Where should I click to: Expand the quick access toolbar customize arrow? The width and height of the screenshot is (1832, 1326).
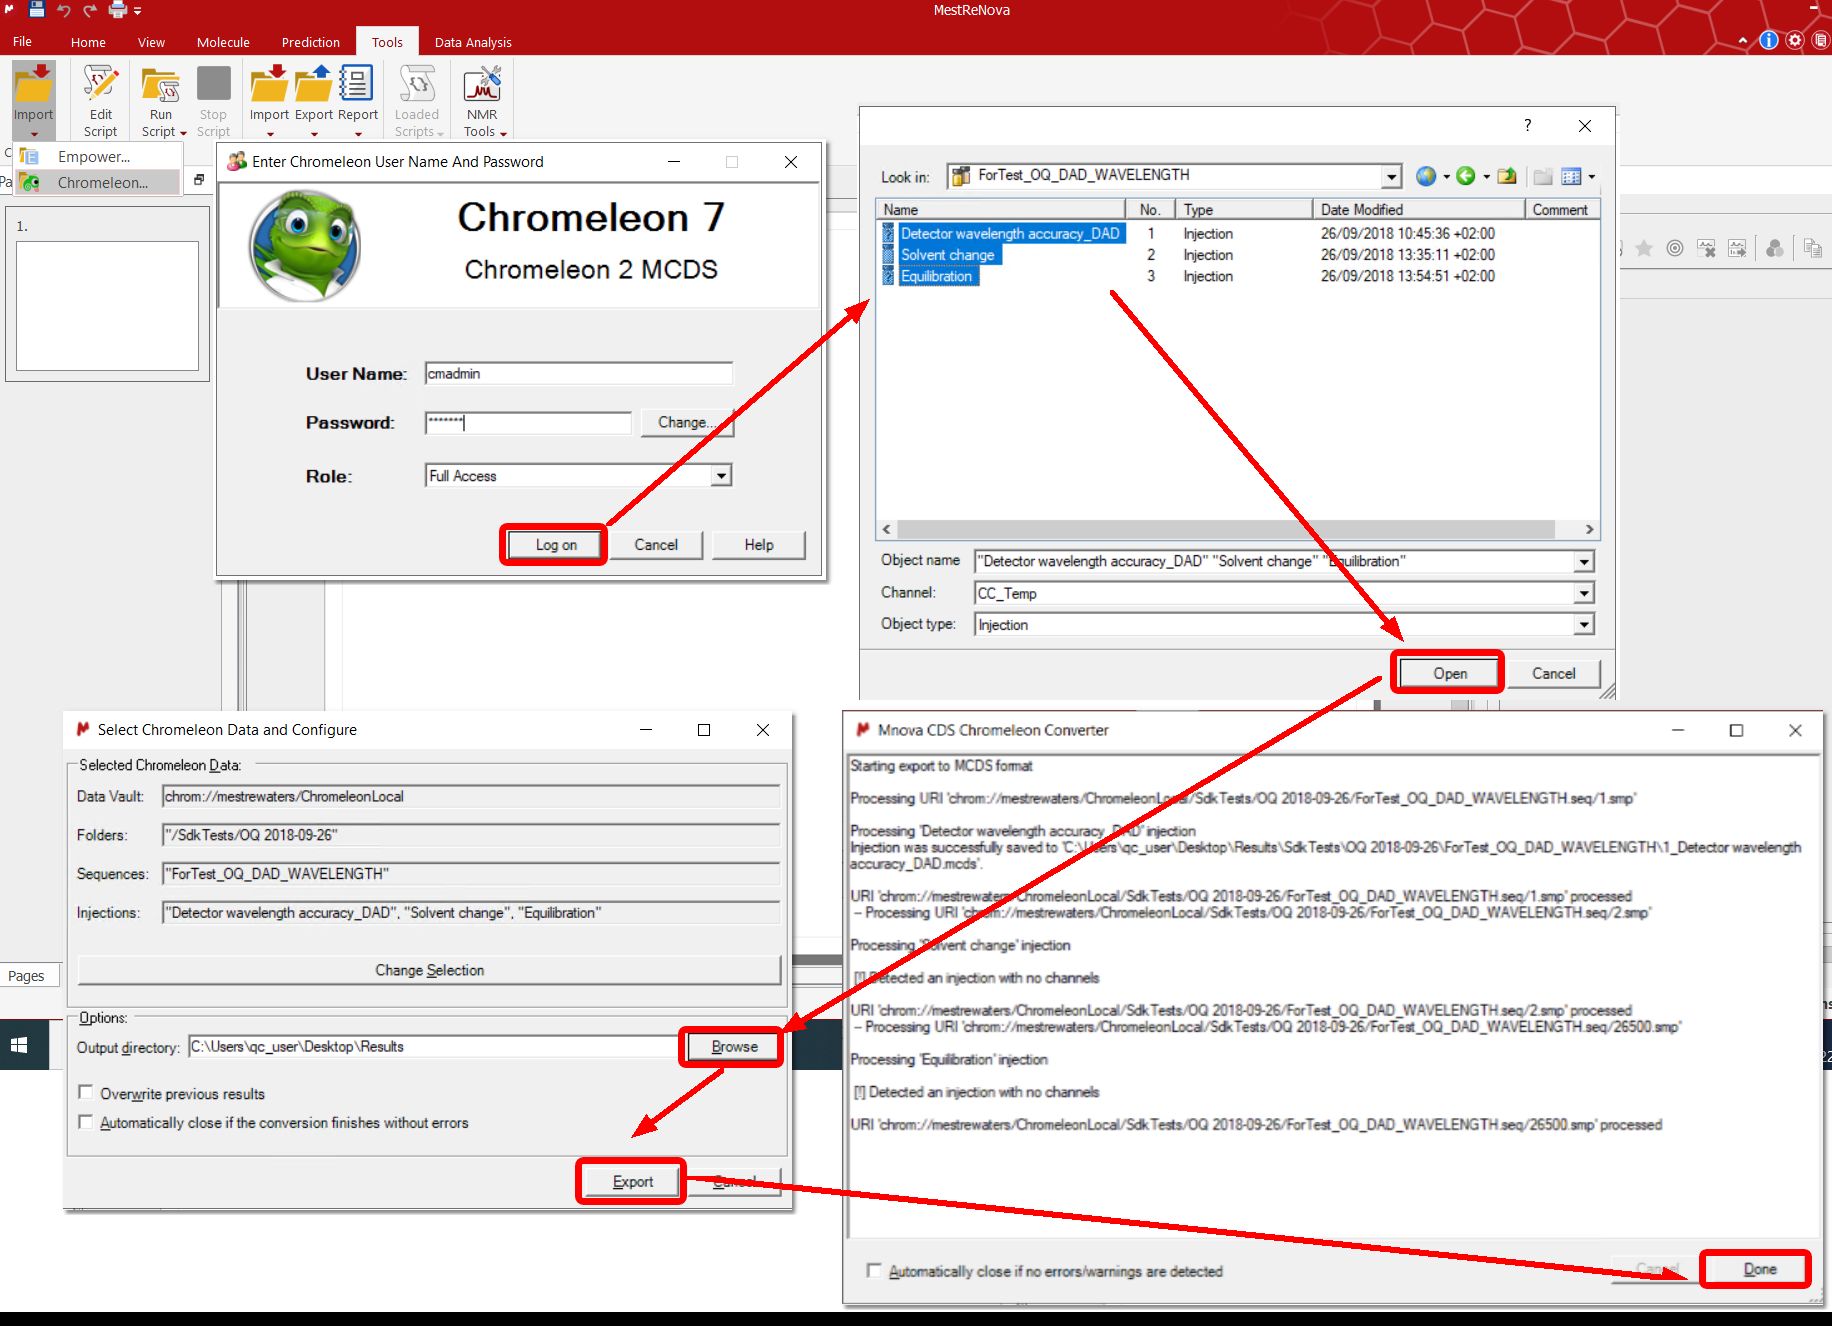click(x=137, y=11)
